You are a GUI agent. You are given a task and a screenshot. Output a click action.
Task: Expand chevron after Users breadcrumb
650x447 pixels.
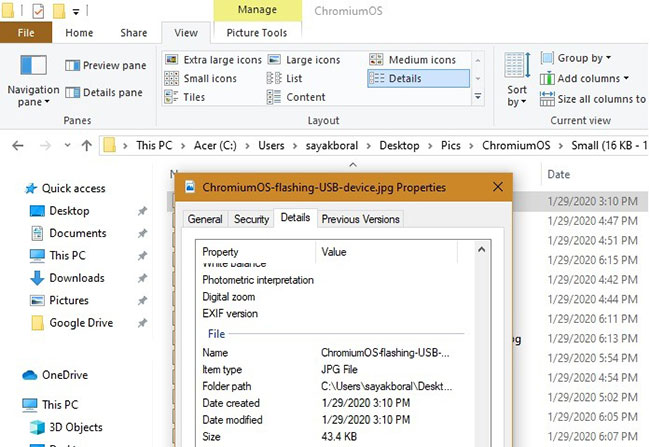click(x=295, y=146)
